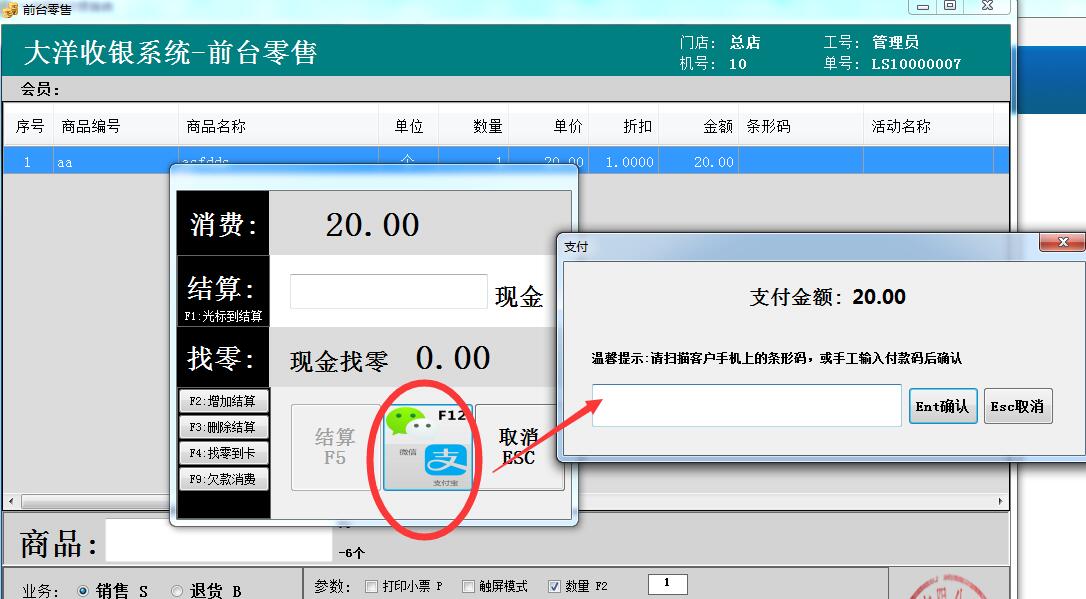This screenshot has height=599, width=1086.
Task: Click the 工号 管理员 label
Action: point(871,42)
